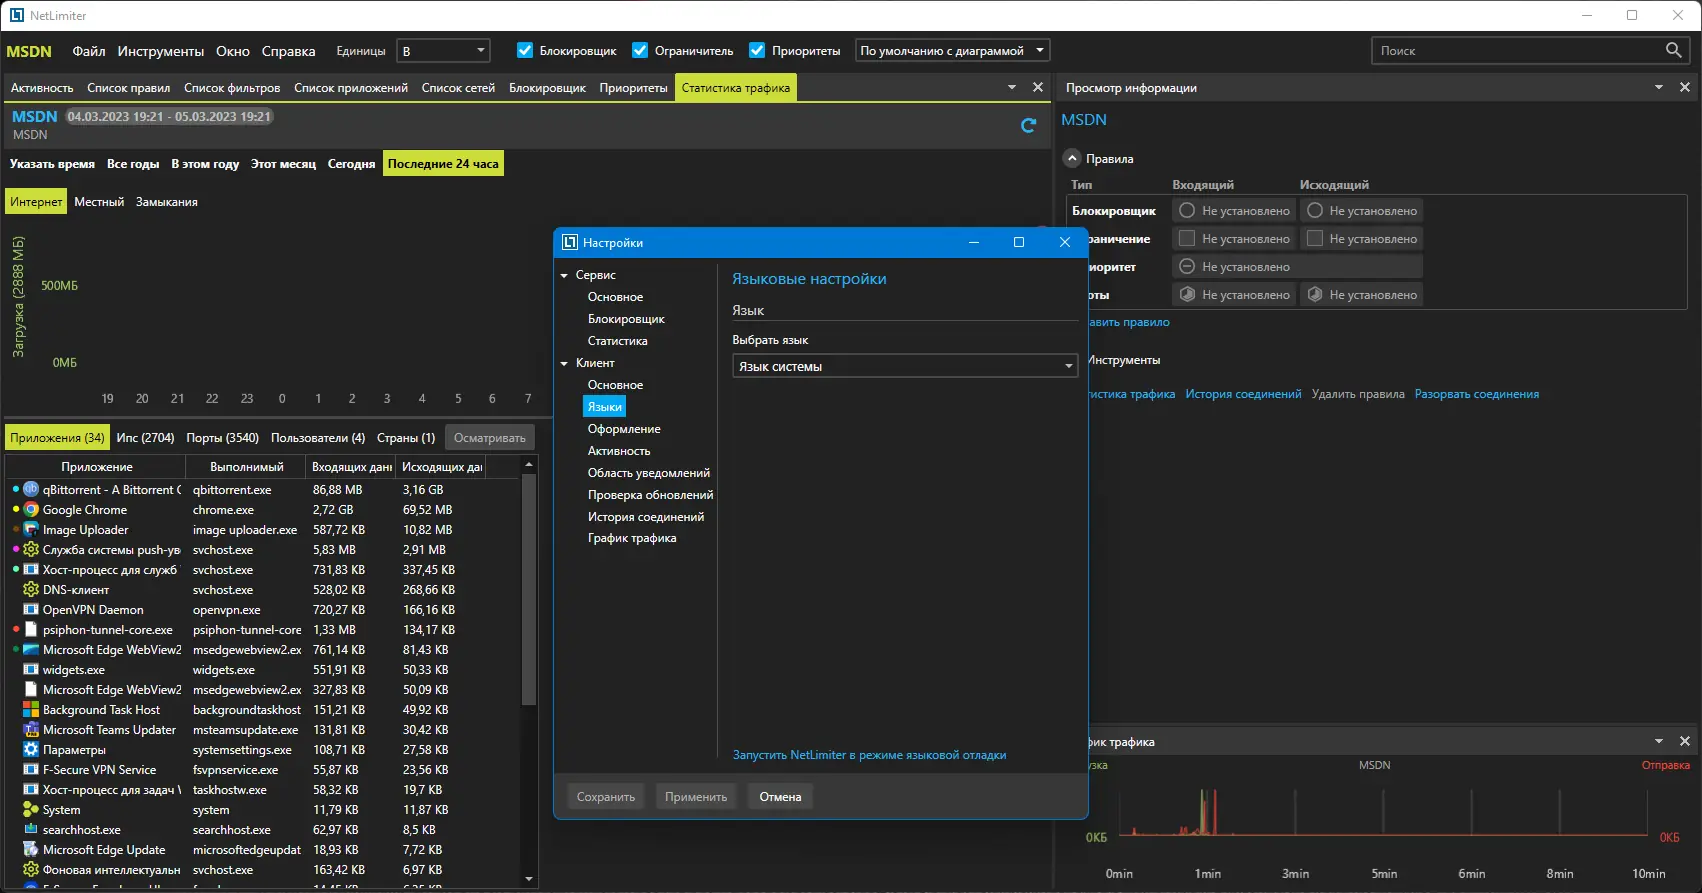Click the qBittorrent application icon
1702x893 pixels.
pyautogui.click(x=31, y=490)
